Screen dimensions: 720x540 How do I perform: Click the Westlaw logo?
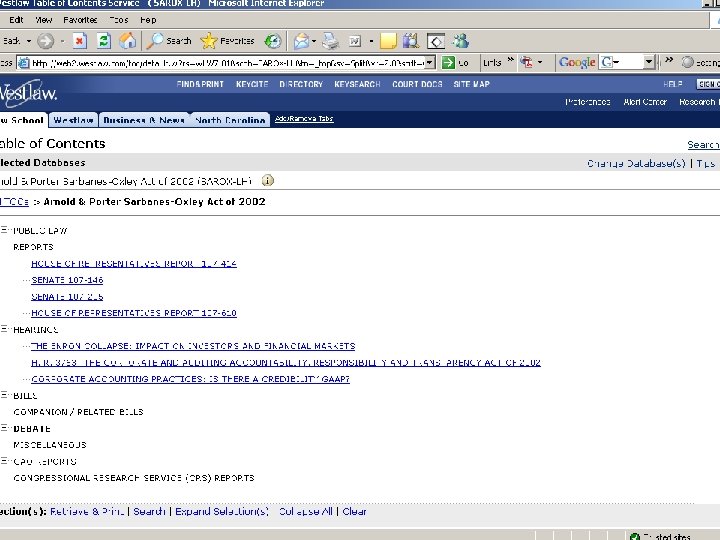coord(28,94)
